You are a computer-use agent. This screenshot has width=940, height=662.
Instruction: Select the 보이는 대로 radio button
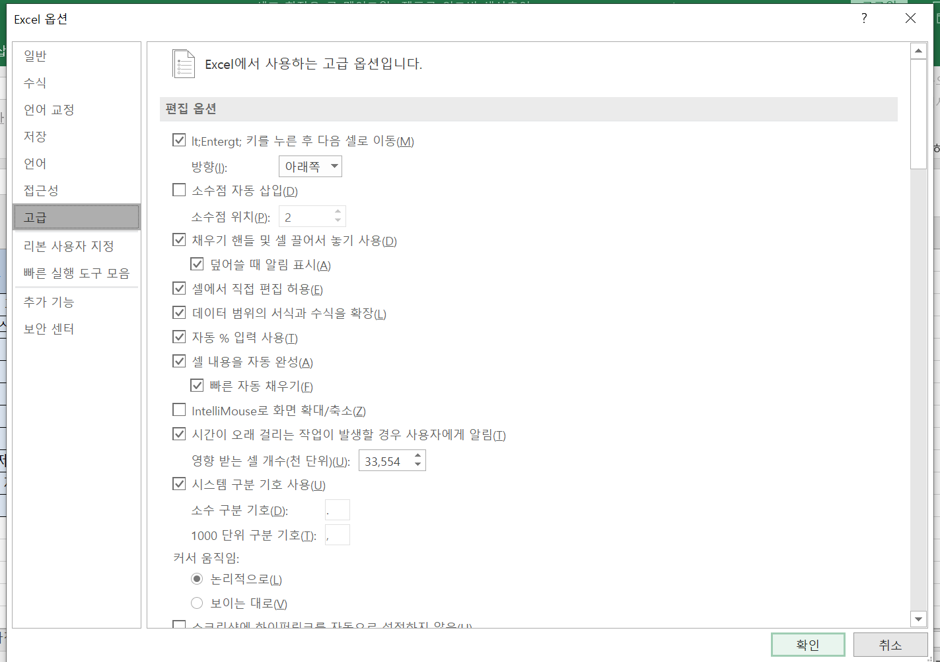(197, 603)
